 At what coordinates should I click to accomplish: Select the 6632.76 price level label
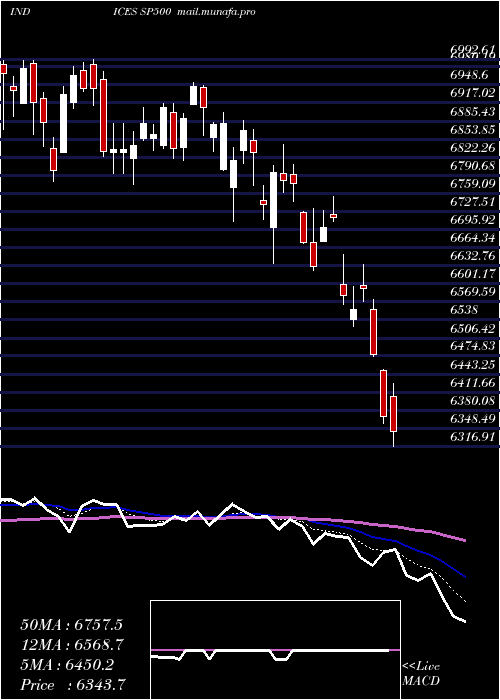472,256
